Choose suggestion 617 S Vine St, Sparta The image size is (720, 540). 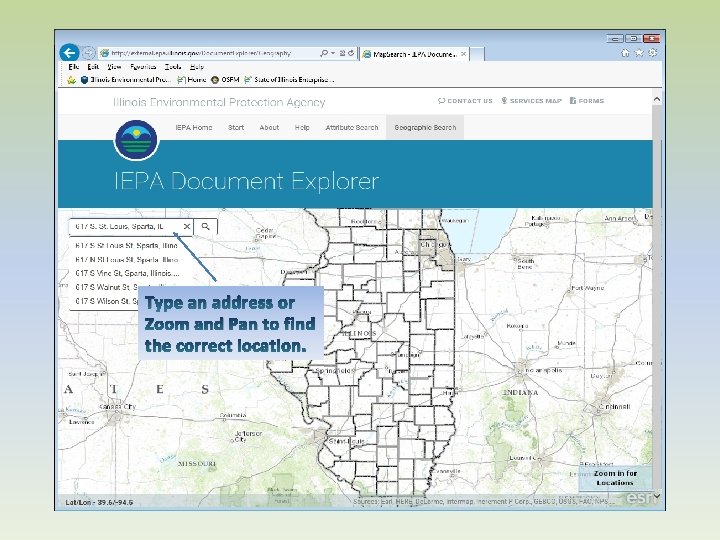point(127,273)
